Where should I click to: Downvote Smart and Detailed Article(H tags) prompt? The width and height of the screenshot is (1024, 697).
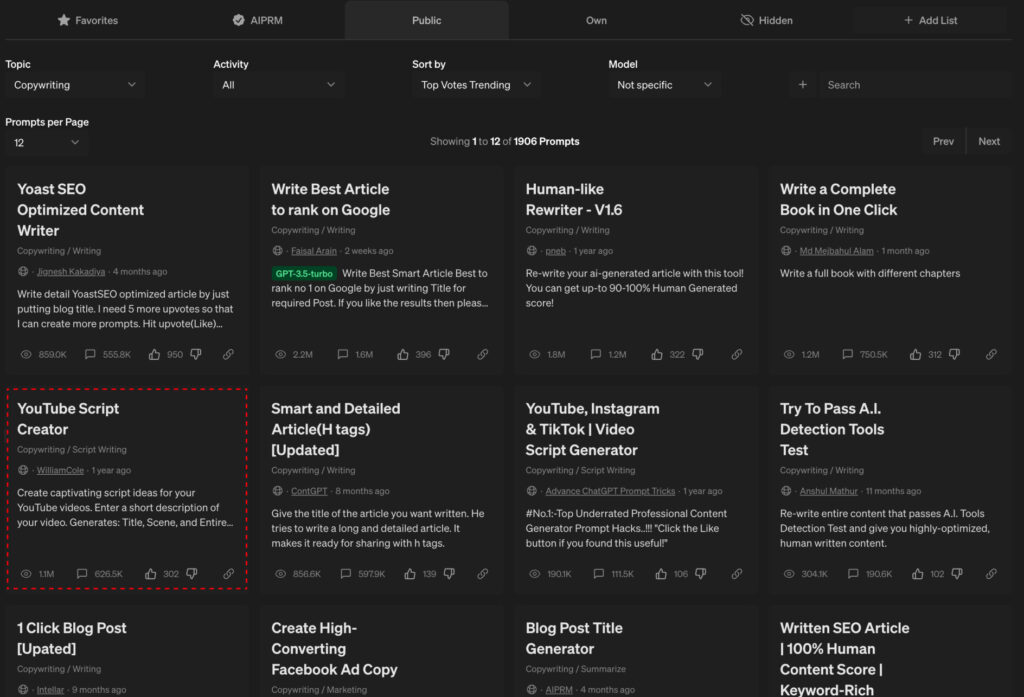pos(449,574)
